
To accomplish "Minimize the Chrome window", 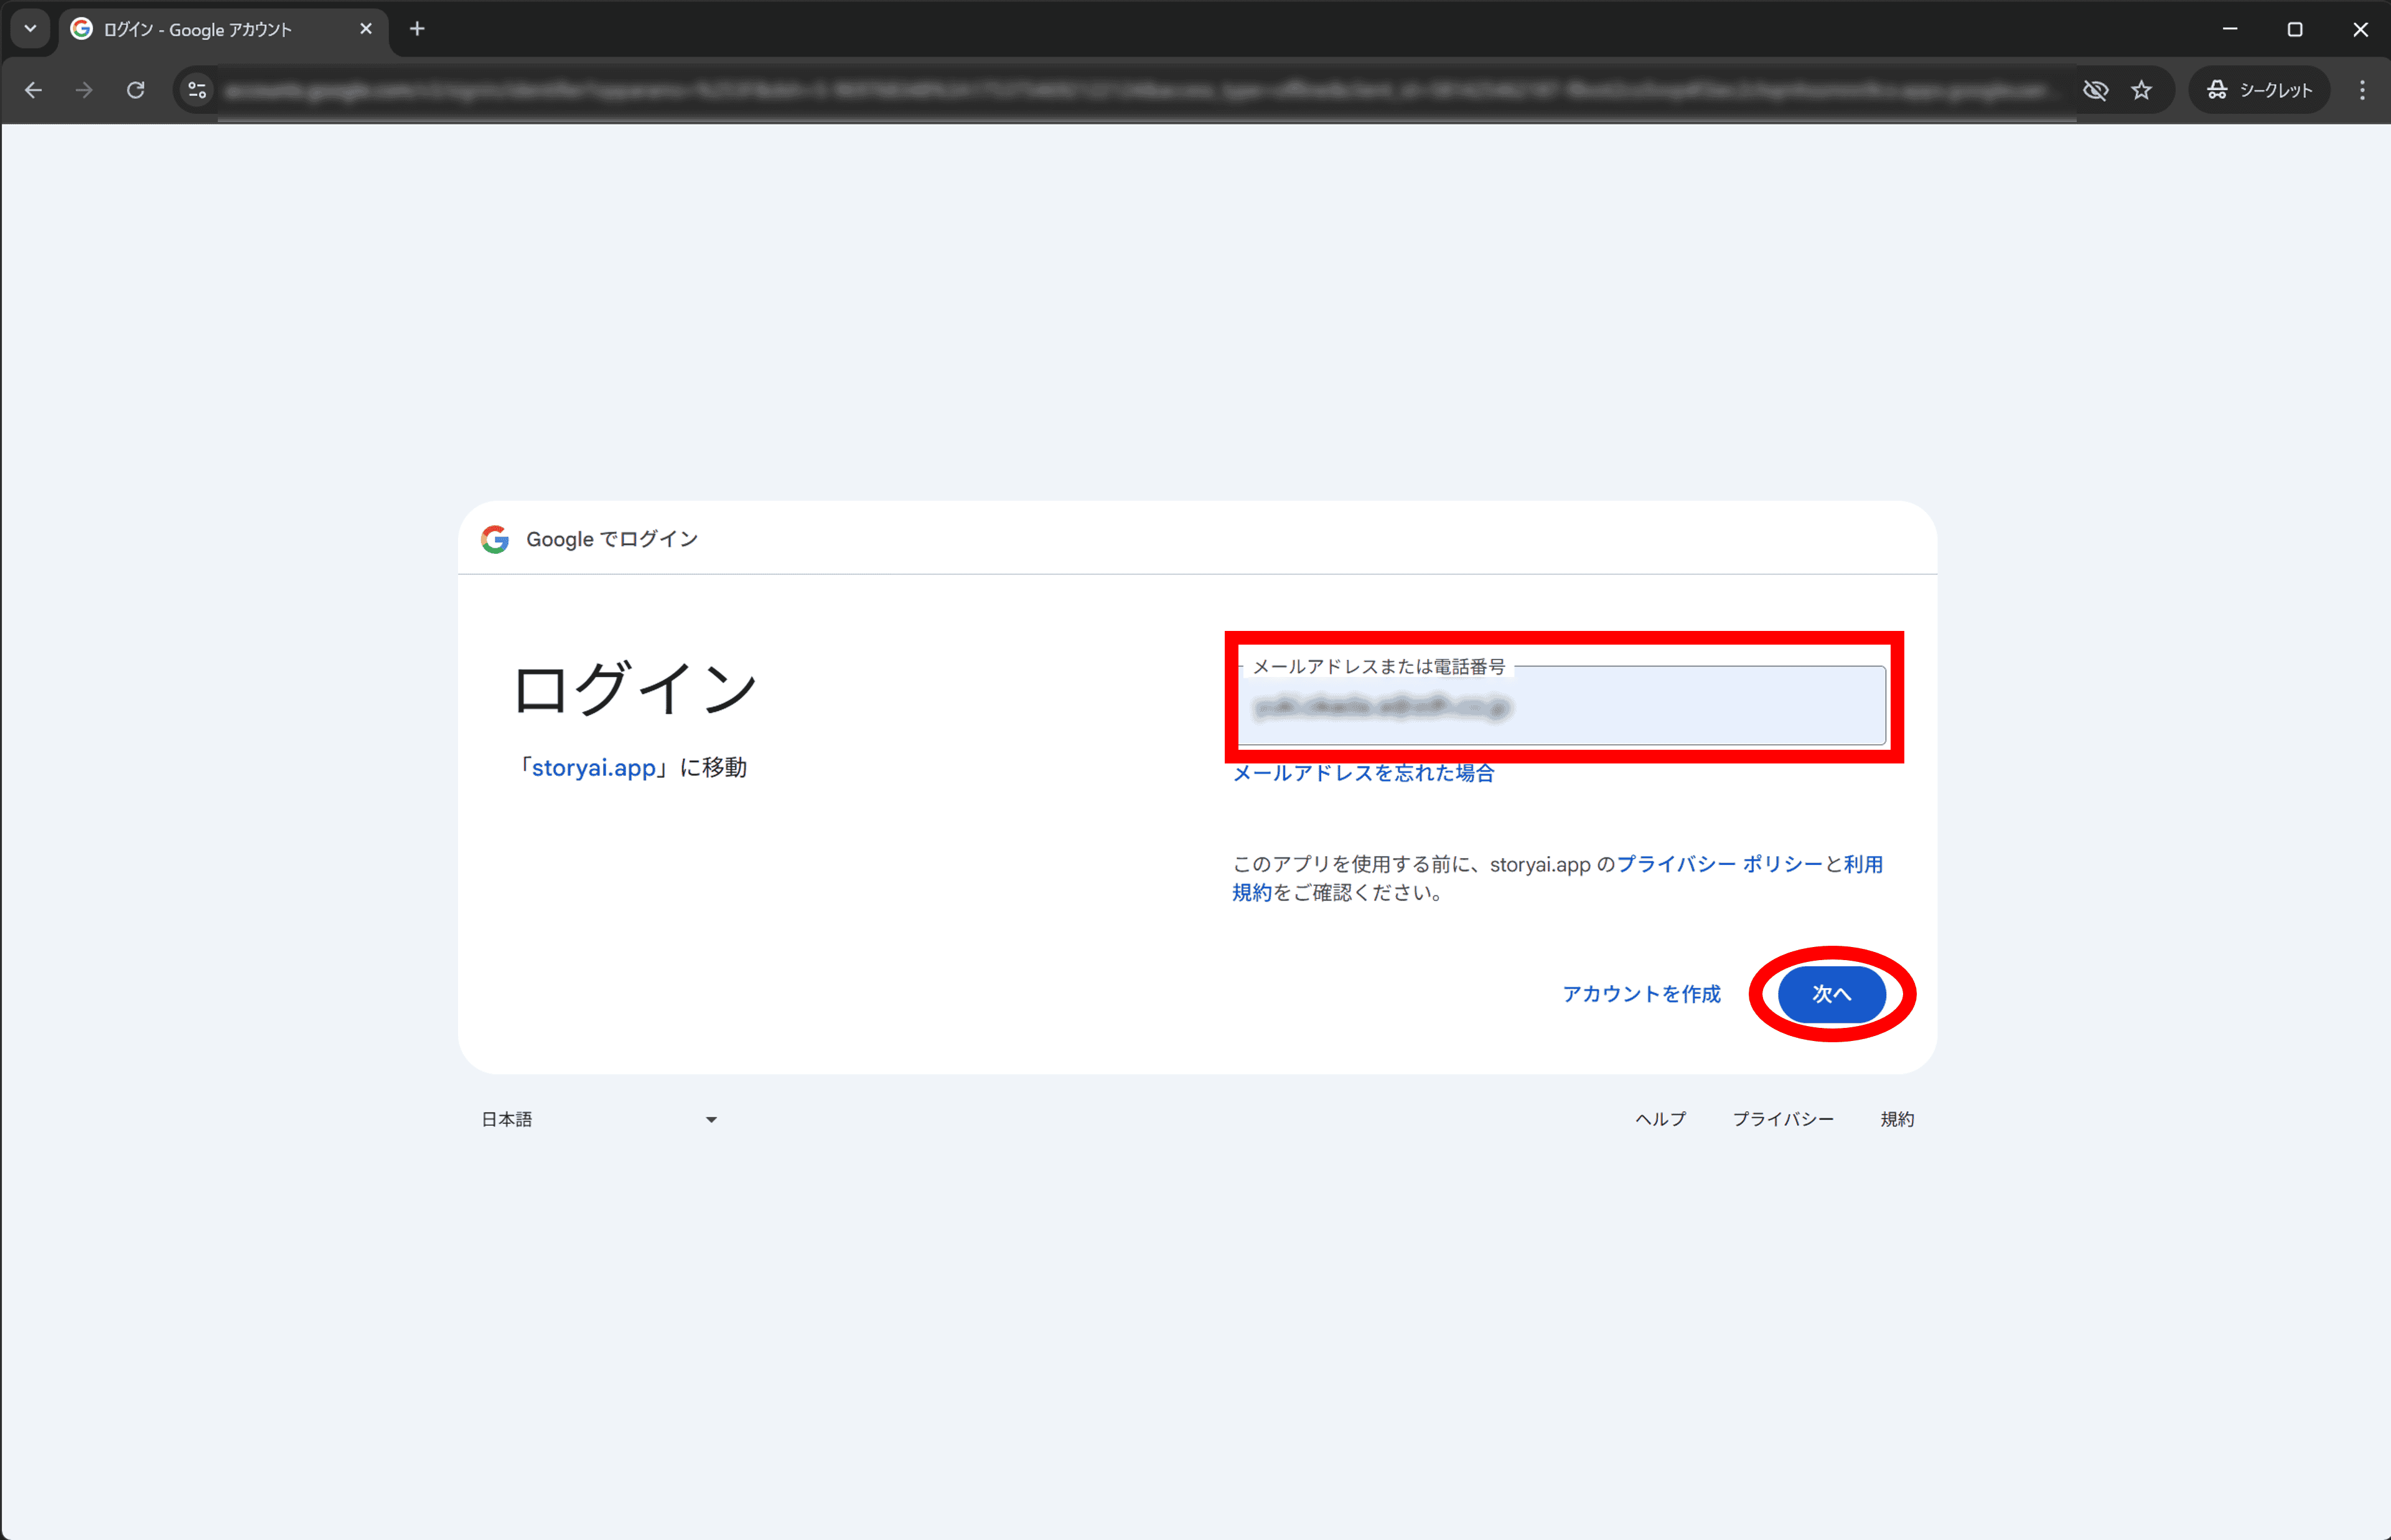I will 2229,29.
